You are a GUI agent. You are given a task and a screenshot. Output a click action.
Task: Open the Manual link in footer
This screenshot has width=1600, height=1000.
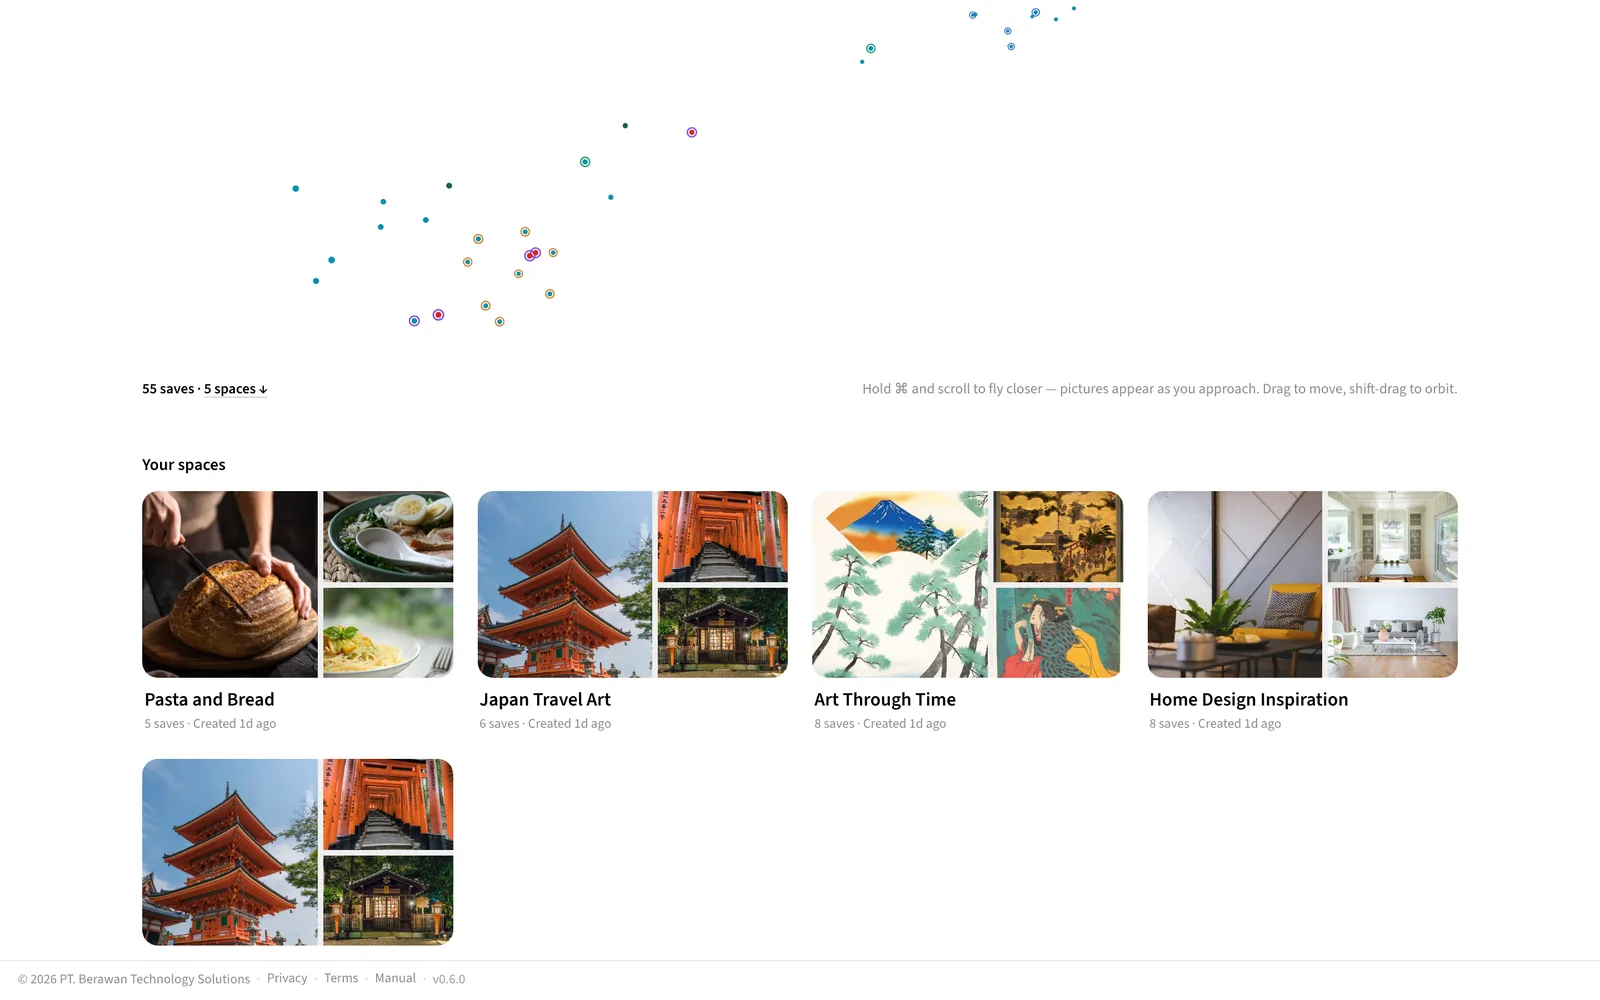395,978
